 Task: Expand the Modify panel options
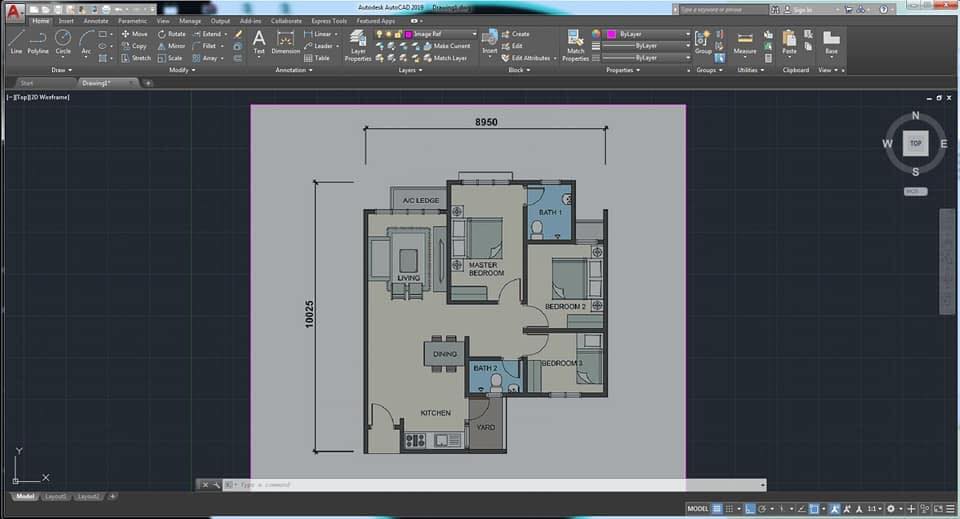click(182, 70)
